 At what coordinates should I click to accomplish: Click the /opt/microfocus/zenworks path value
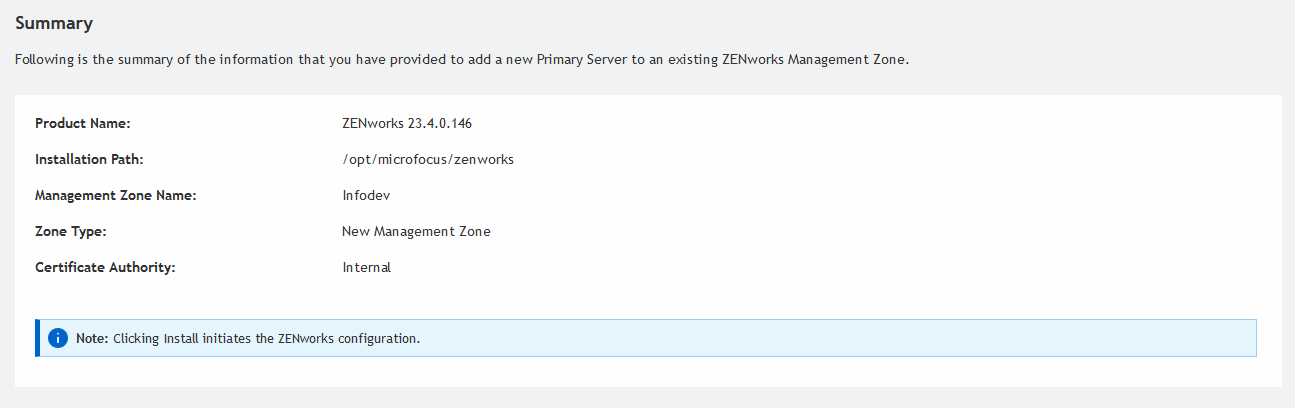[427, 159]
